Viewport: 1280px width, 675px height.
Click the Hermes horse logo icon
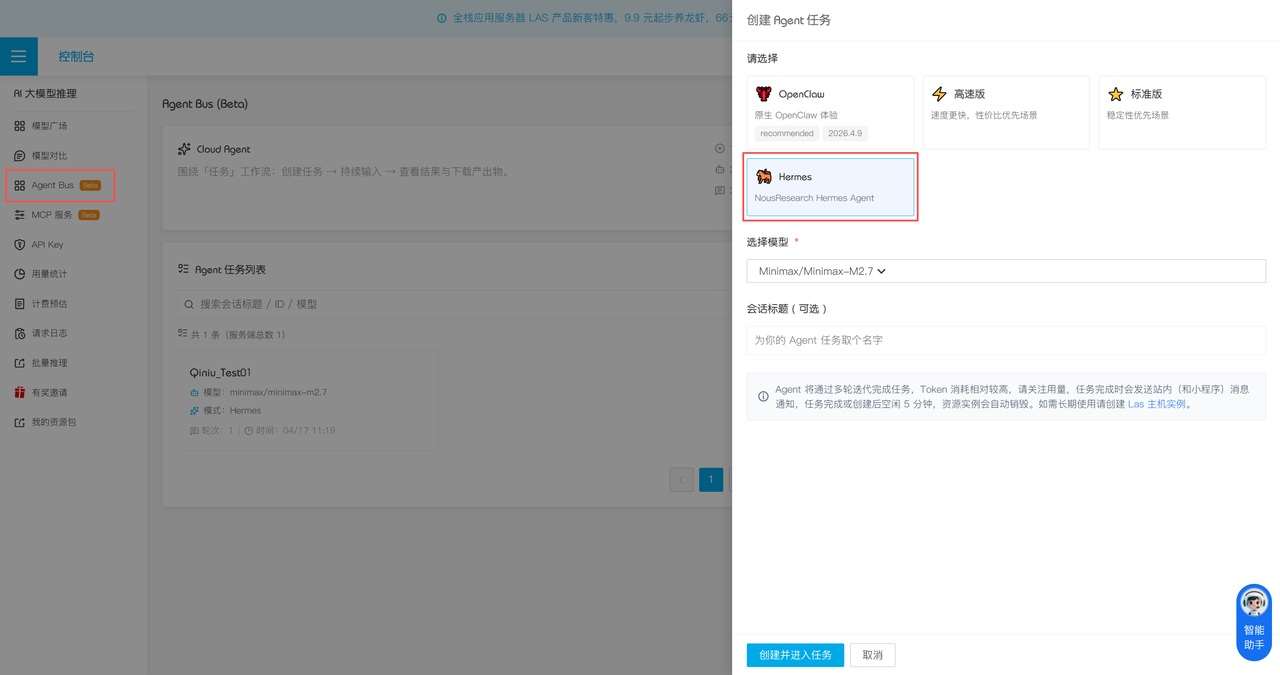click(764, 177)
